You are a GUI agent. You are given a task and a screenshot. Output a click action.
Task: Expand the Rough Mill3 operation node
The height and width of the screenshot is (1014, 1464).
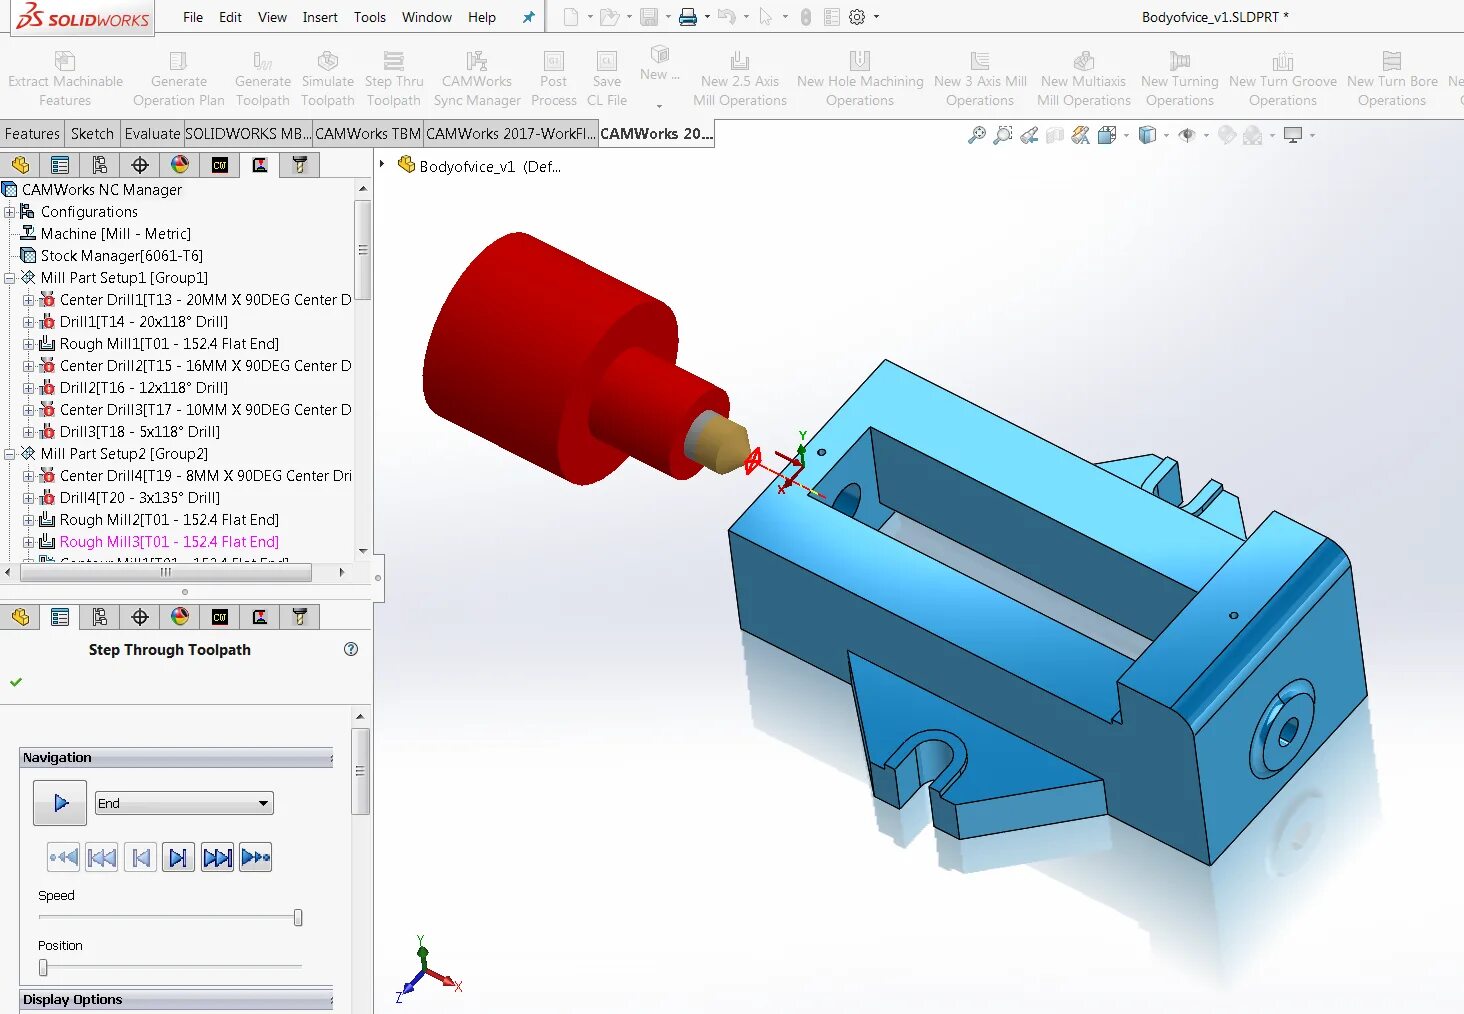pyautogui.click(x=28, y=542)
